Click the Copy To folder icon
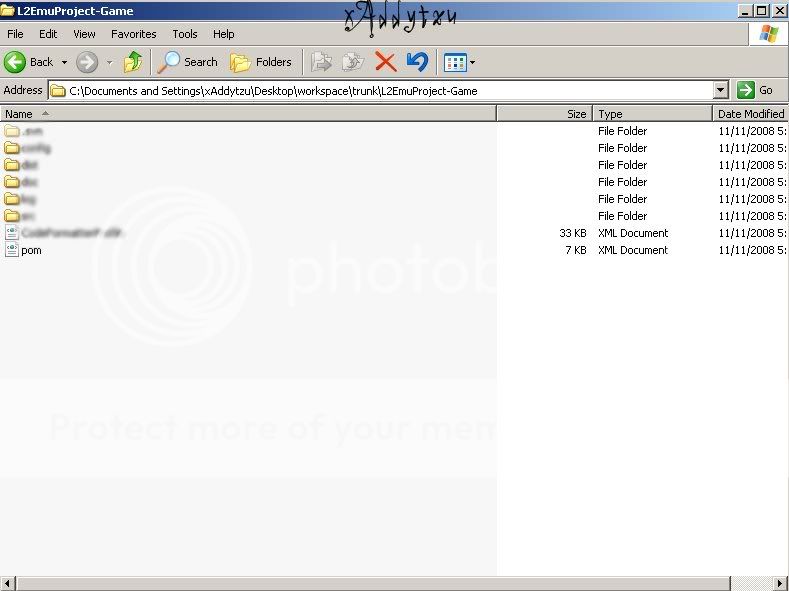This screenshot has height=591, width=789. click(352, 62)
